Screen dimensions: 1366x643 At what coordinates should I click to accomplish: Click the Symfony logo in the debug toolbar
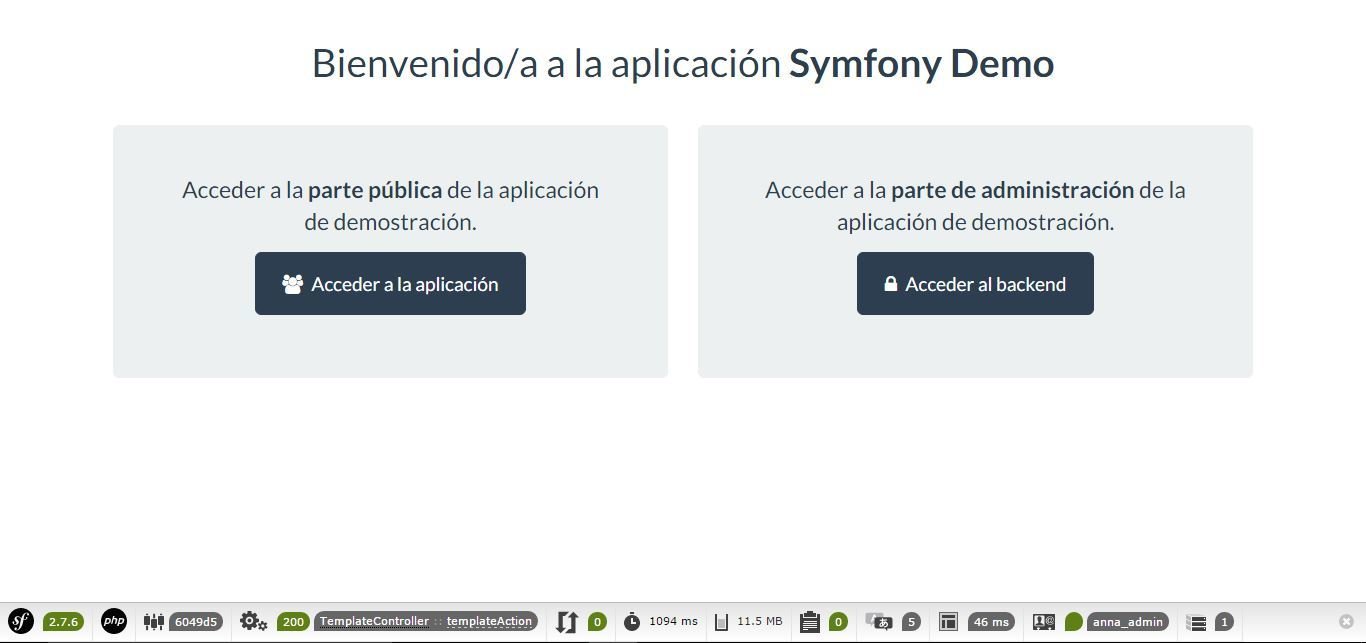tap(21, 622)
